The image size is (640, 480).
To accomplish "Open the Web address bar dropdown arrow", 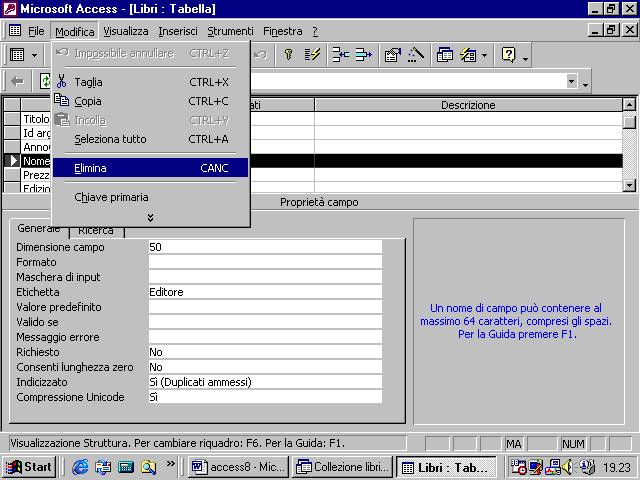I will tap(572, 81).
